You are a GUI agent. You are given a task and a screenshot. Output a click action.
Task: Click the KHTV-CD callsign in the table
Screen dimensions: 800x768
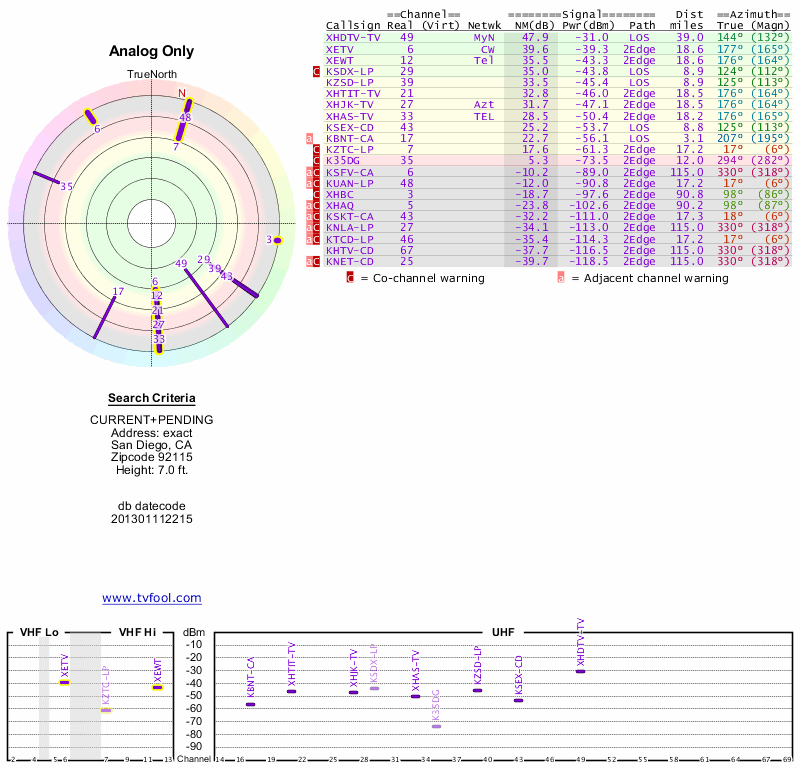click(x=349, y=250)
